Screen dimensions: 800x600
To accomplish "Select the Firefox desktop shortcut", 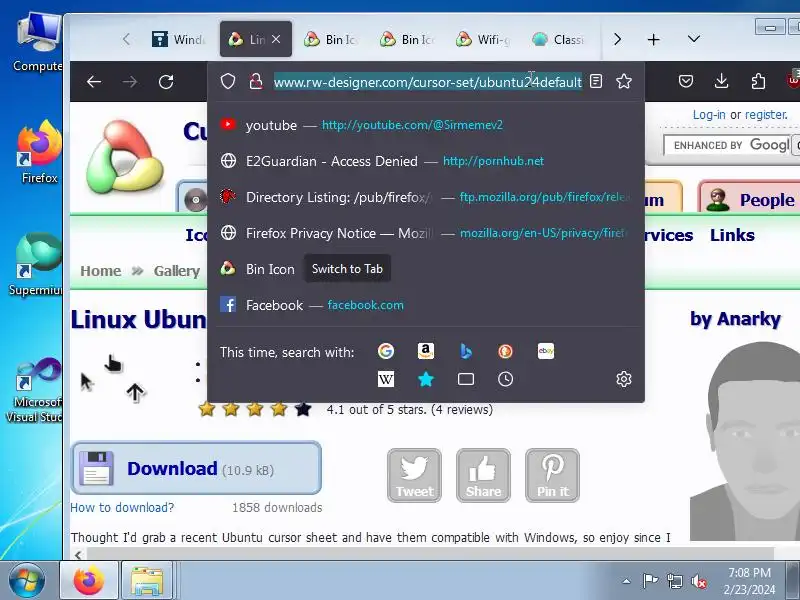I will [39, 152].
